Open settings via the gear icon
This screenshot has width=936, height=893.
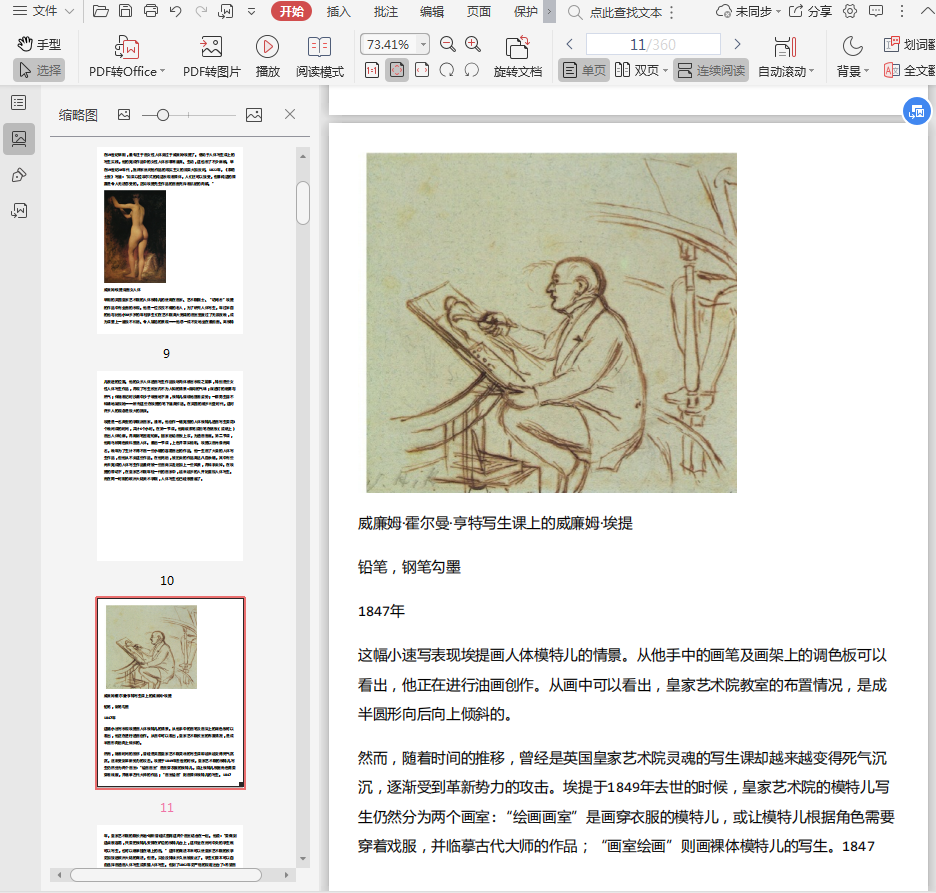[850, 11]
